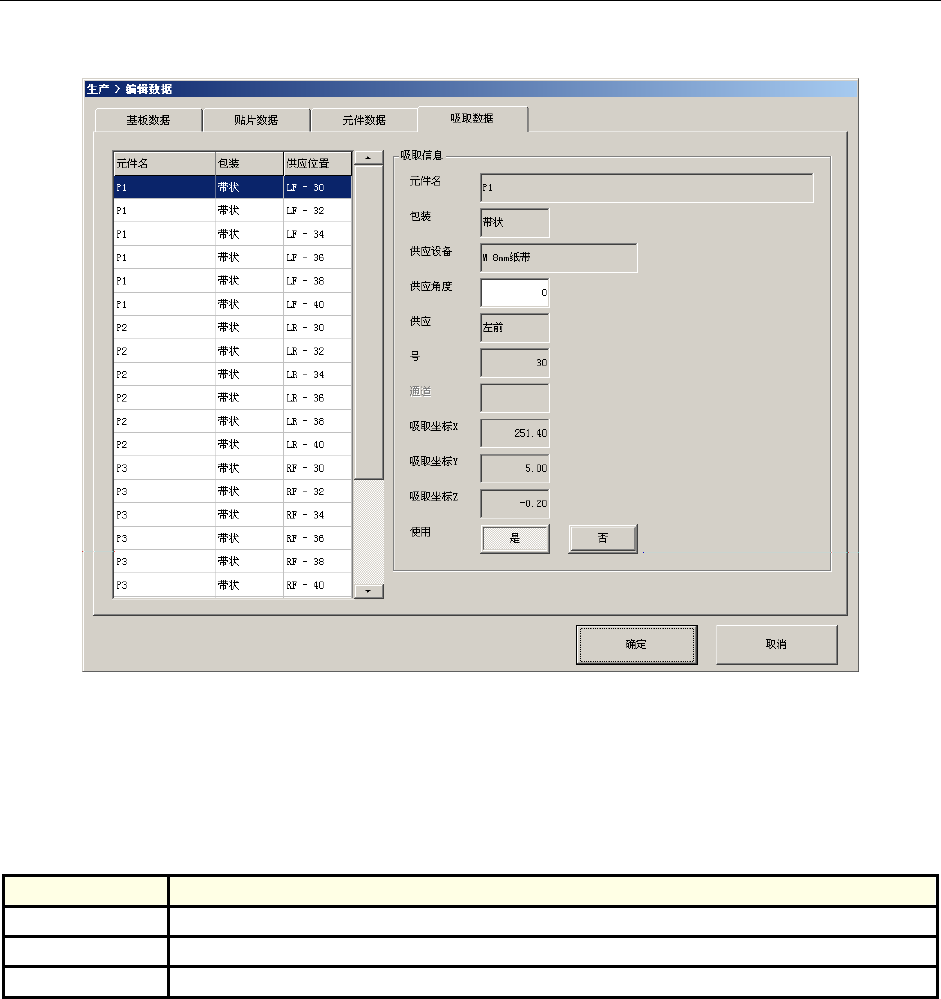Select row with RF - 32
941x999 pixels.
pos(233,491)
